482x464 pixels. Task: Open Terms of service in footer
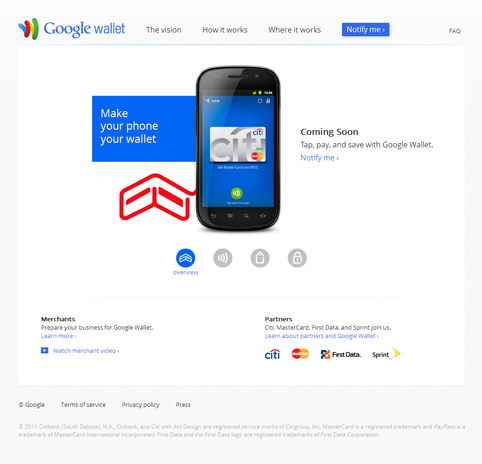[x=83, y=405]
